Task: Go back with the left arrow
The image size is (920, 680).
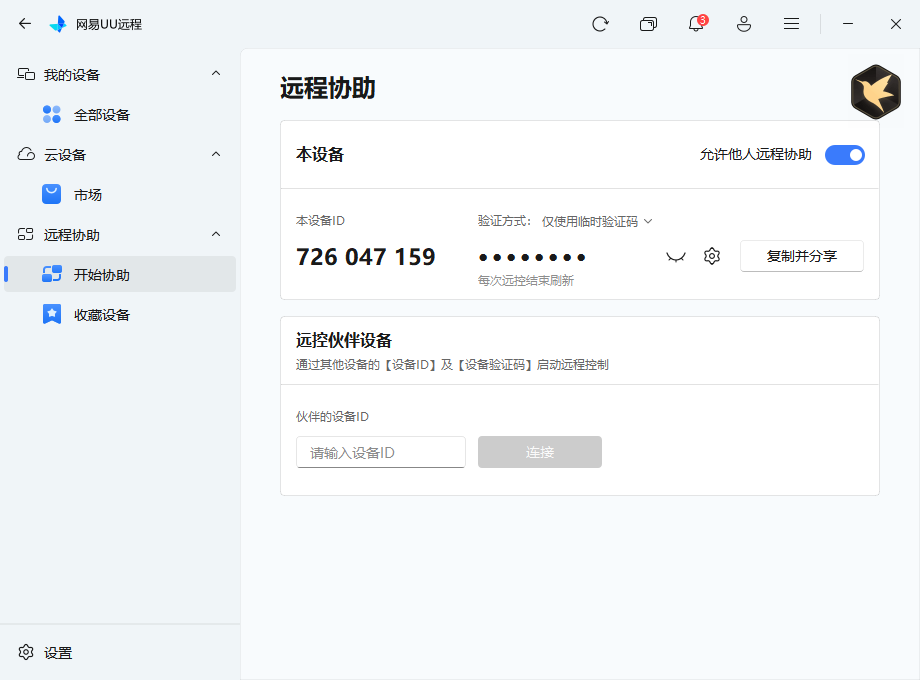Action: click(25, 24)
